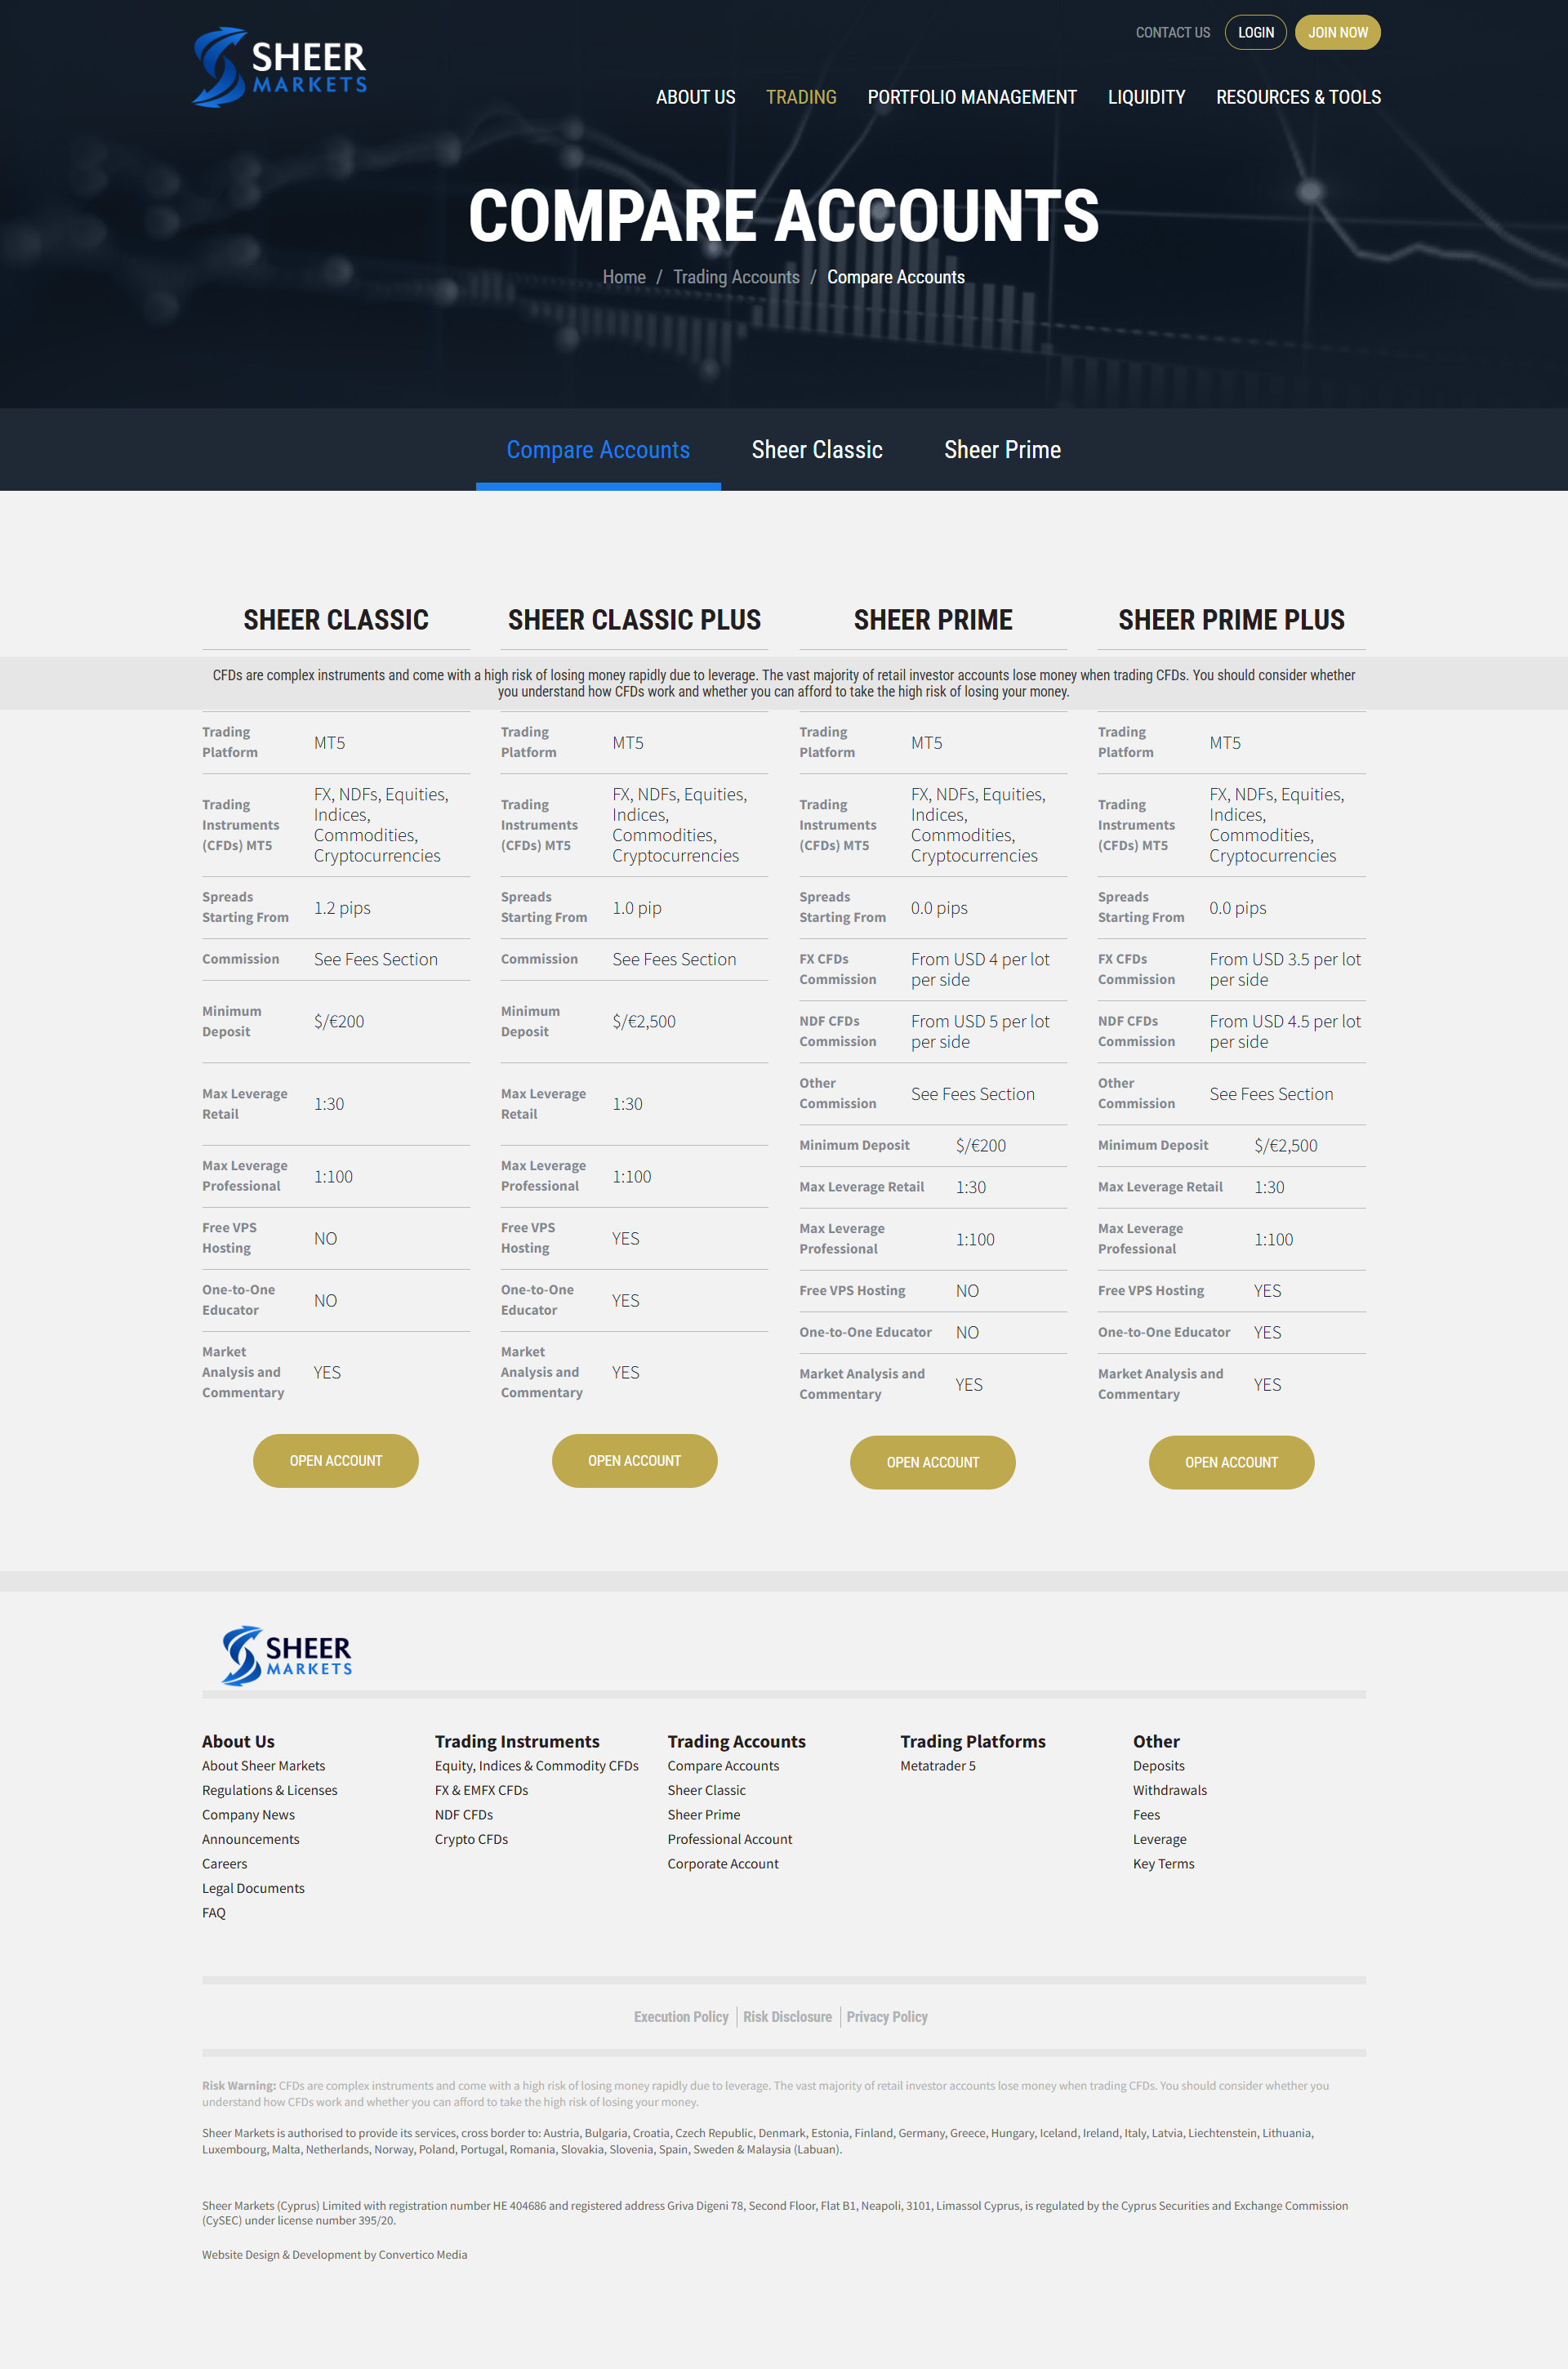Open FAQ footer link
This screenshot has width=1568, height=2369.
(x=213, y=1913)
